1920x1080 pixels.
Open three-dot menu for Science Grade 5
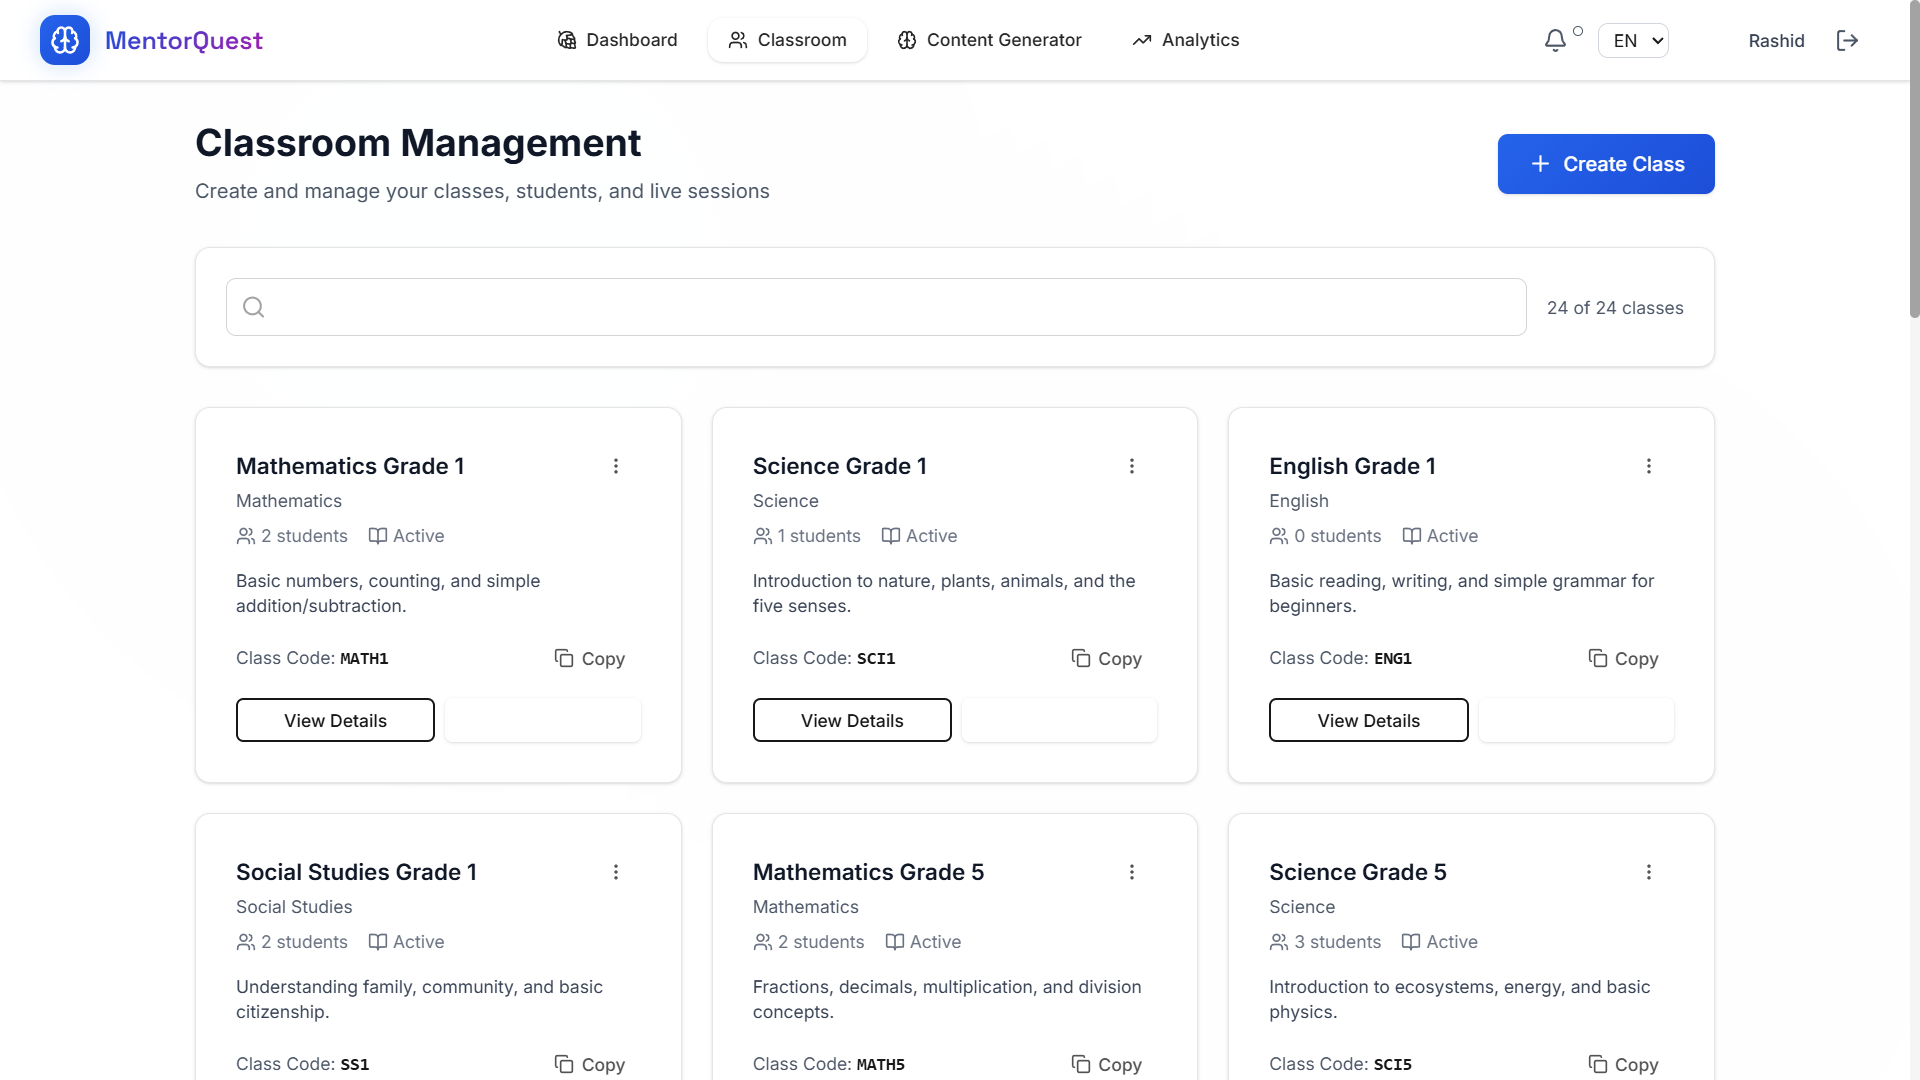pyautogui.click(x=1649, y=872)
